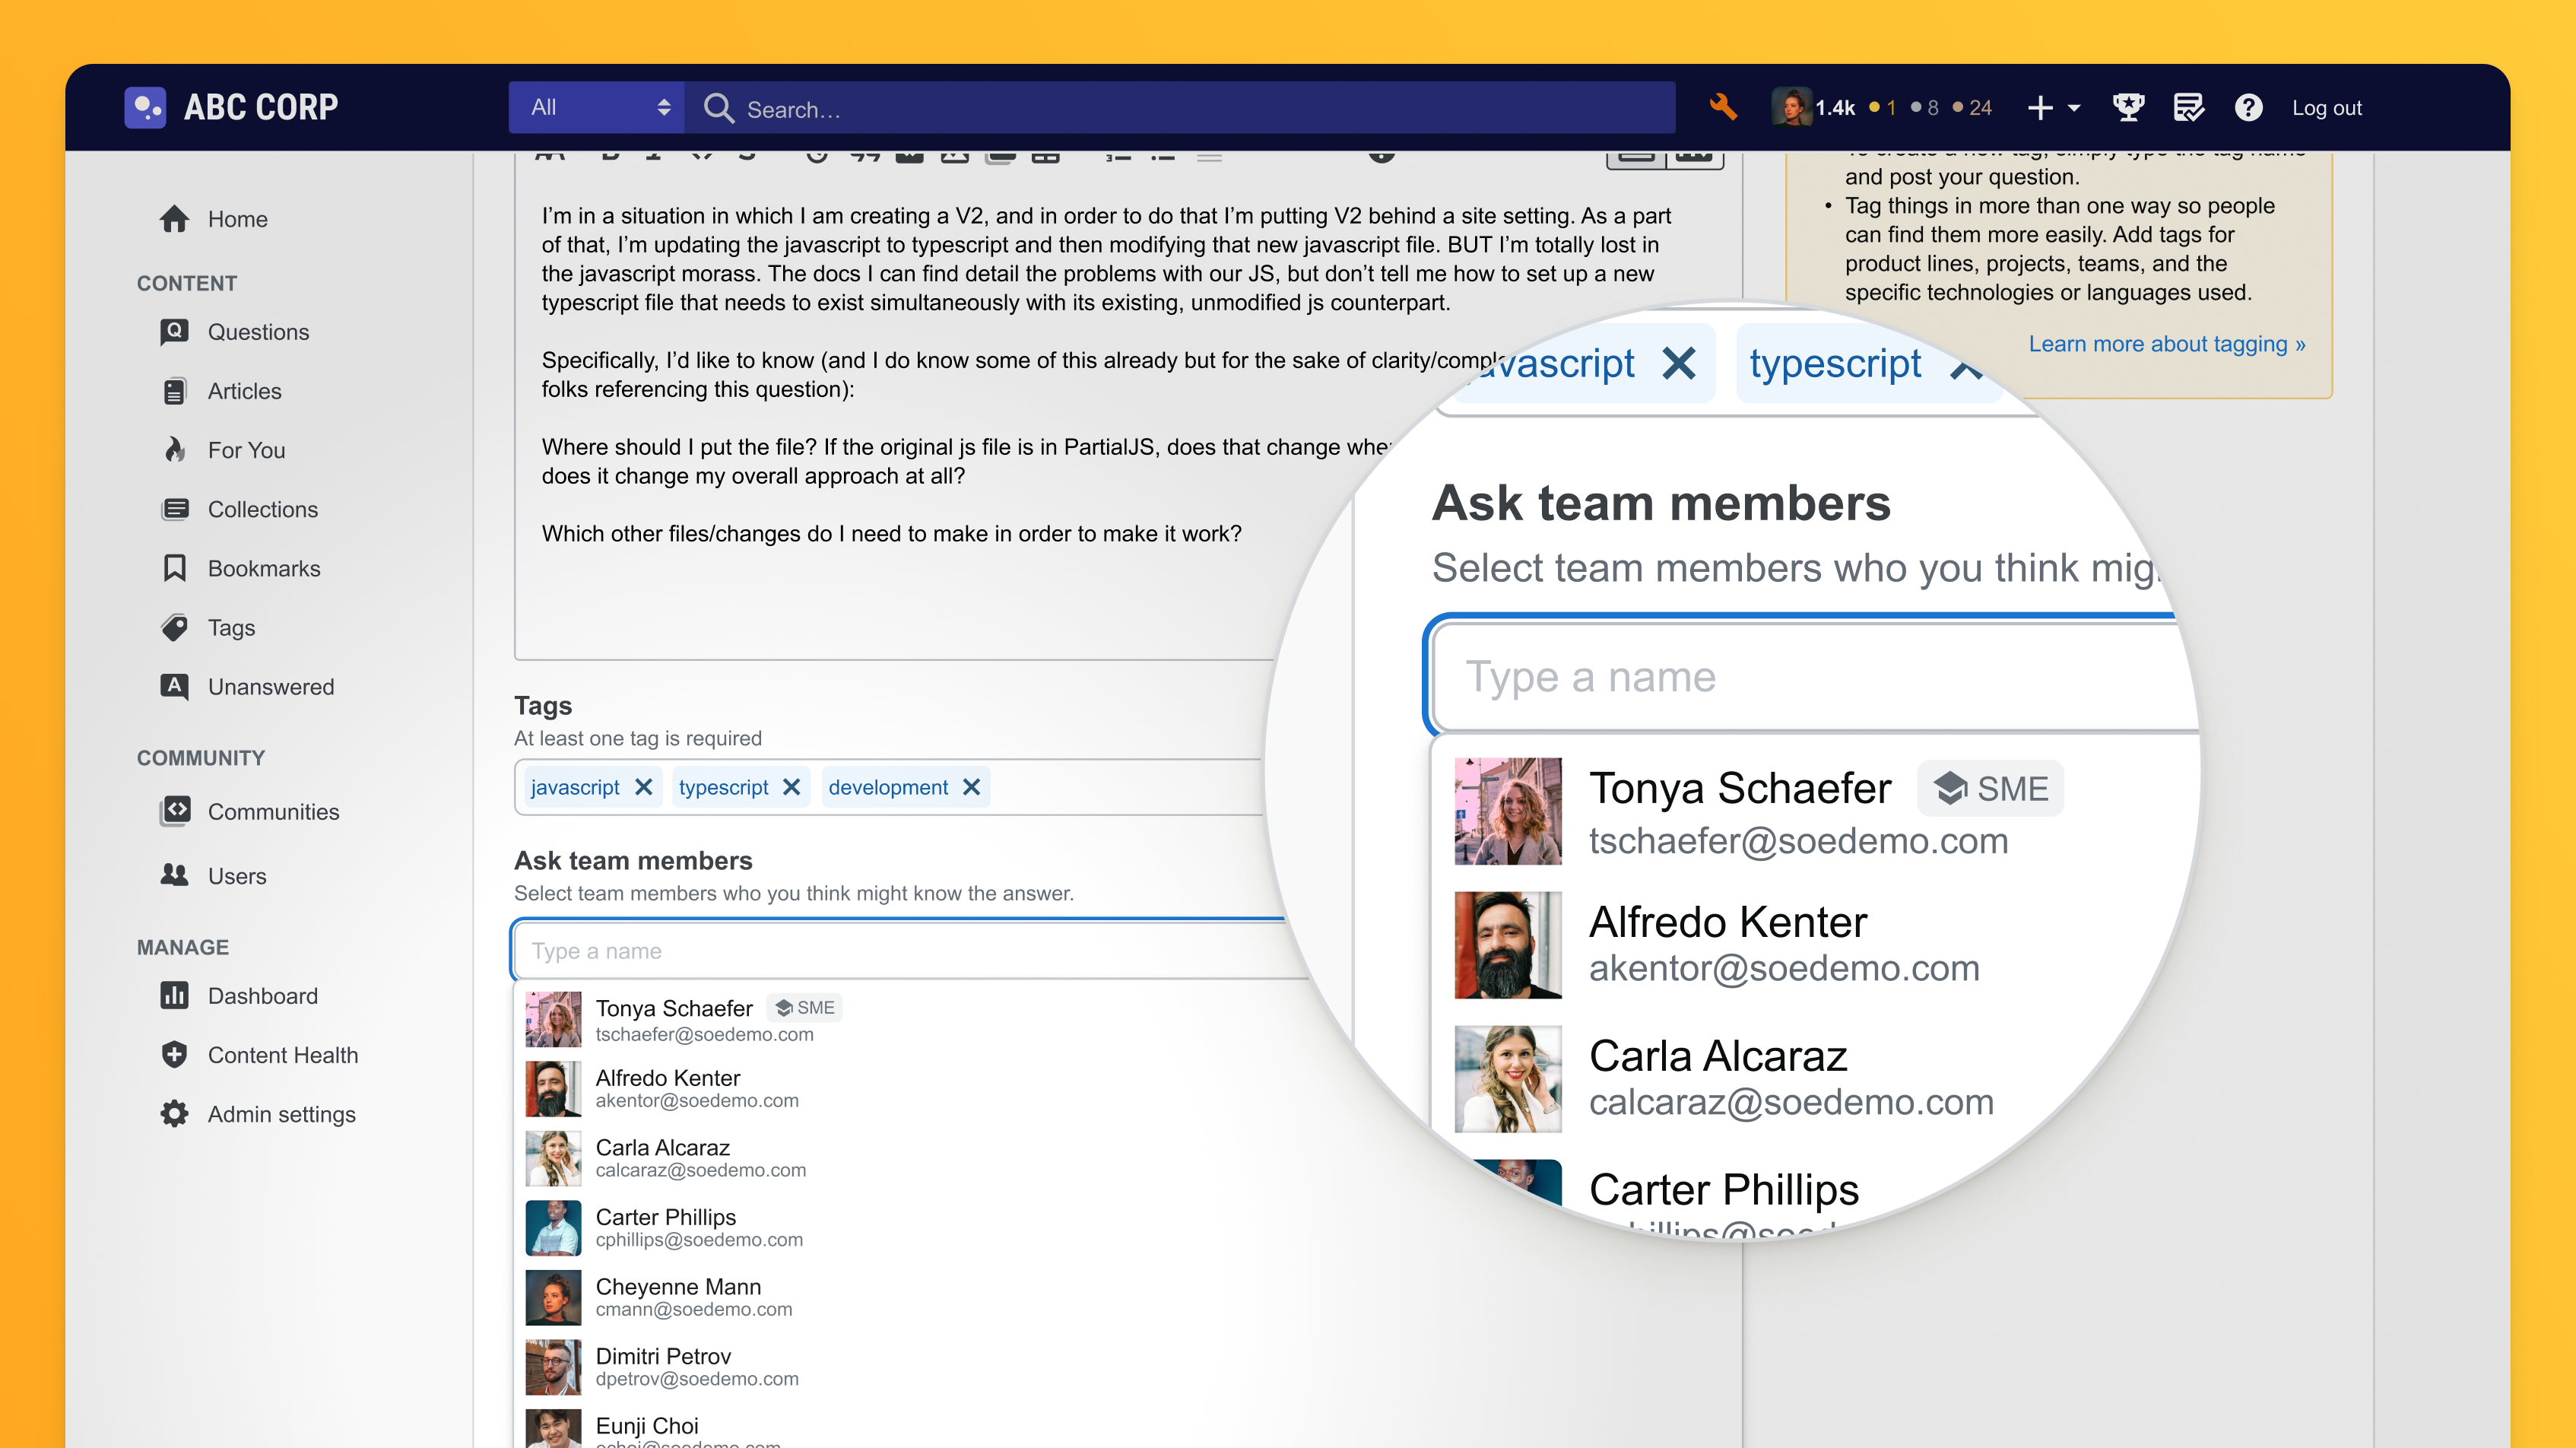Click the Dashboard icon in Manage section
Viewport: 2576px width, 1448px height.
pos(177,995)
